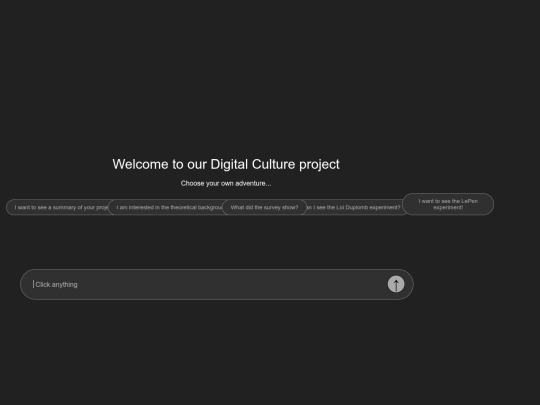Click the "Choose your own adventure..." subtitle

(x=226, y=184)
